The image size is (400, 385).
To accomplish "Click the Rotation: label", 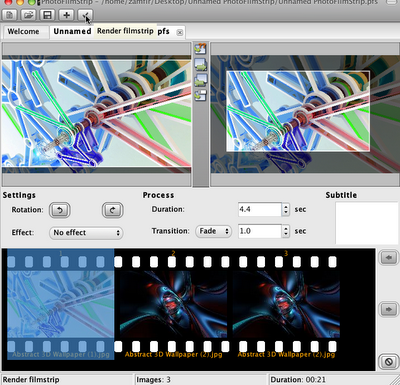I will click(27, 210).
